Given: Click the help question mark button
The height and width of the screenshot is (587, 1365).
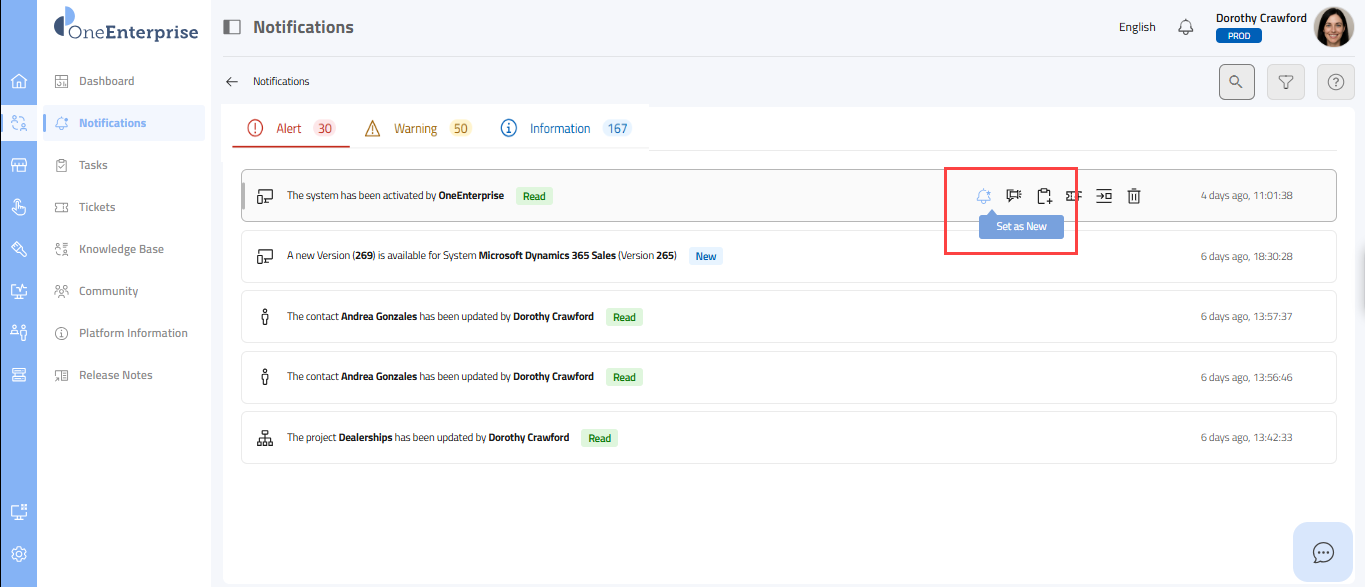Looking at the screenshot, I should 1335,82.
